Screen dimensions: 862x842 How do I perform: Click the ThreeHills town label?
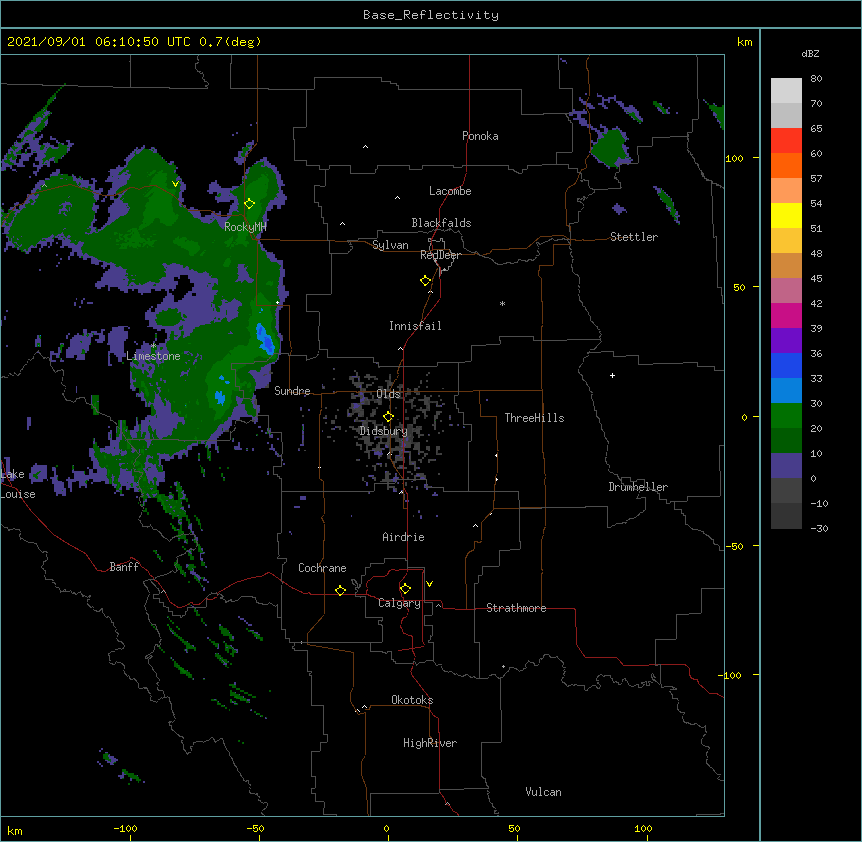click(534, 418)
